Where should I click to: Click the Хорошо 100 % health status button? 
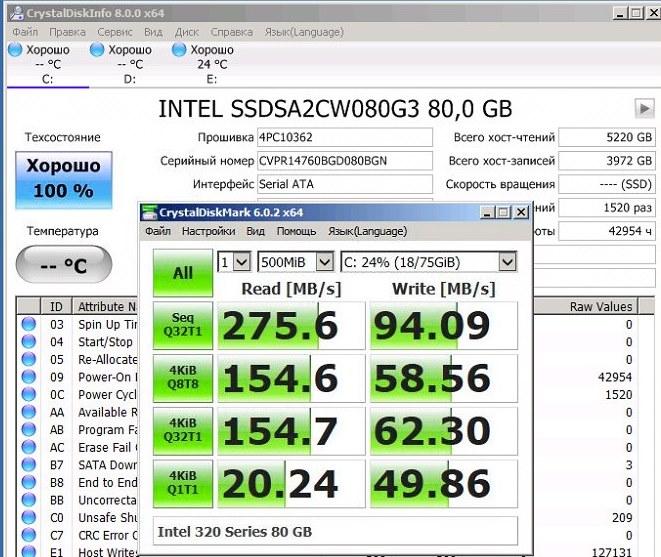(x=64, y=180)
